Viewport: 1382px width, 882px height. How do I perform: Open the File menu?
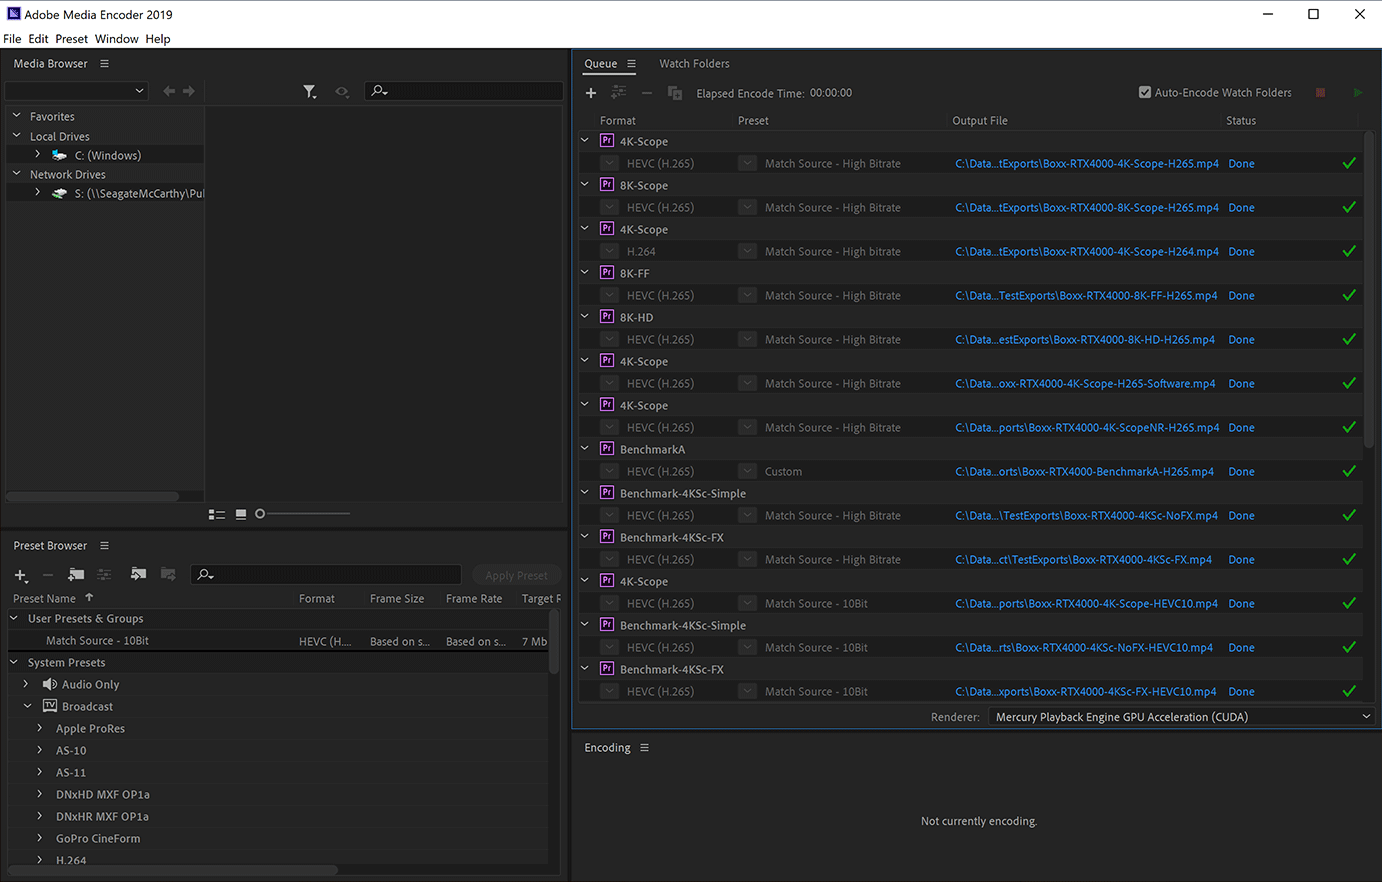tap(12, 39)
